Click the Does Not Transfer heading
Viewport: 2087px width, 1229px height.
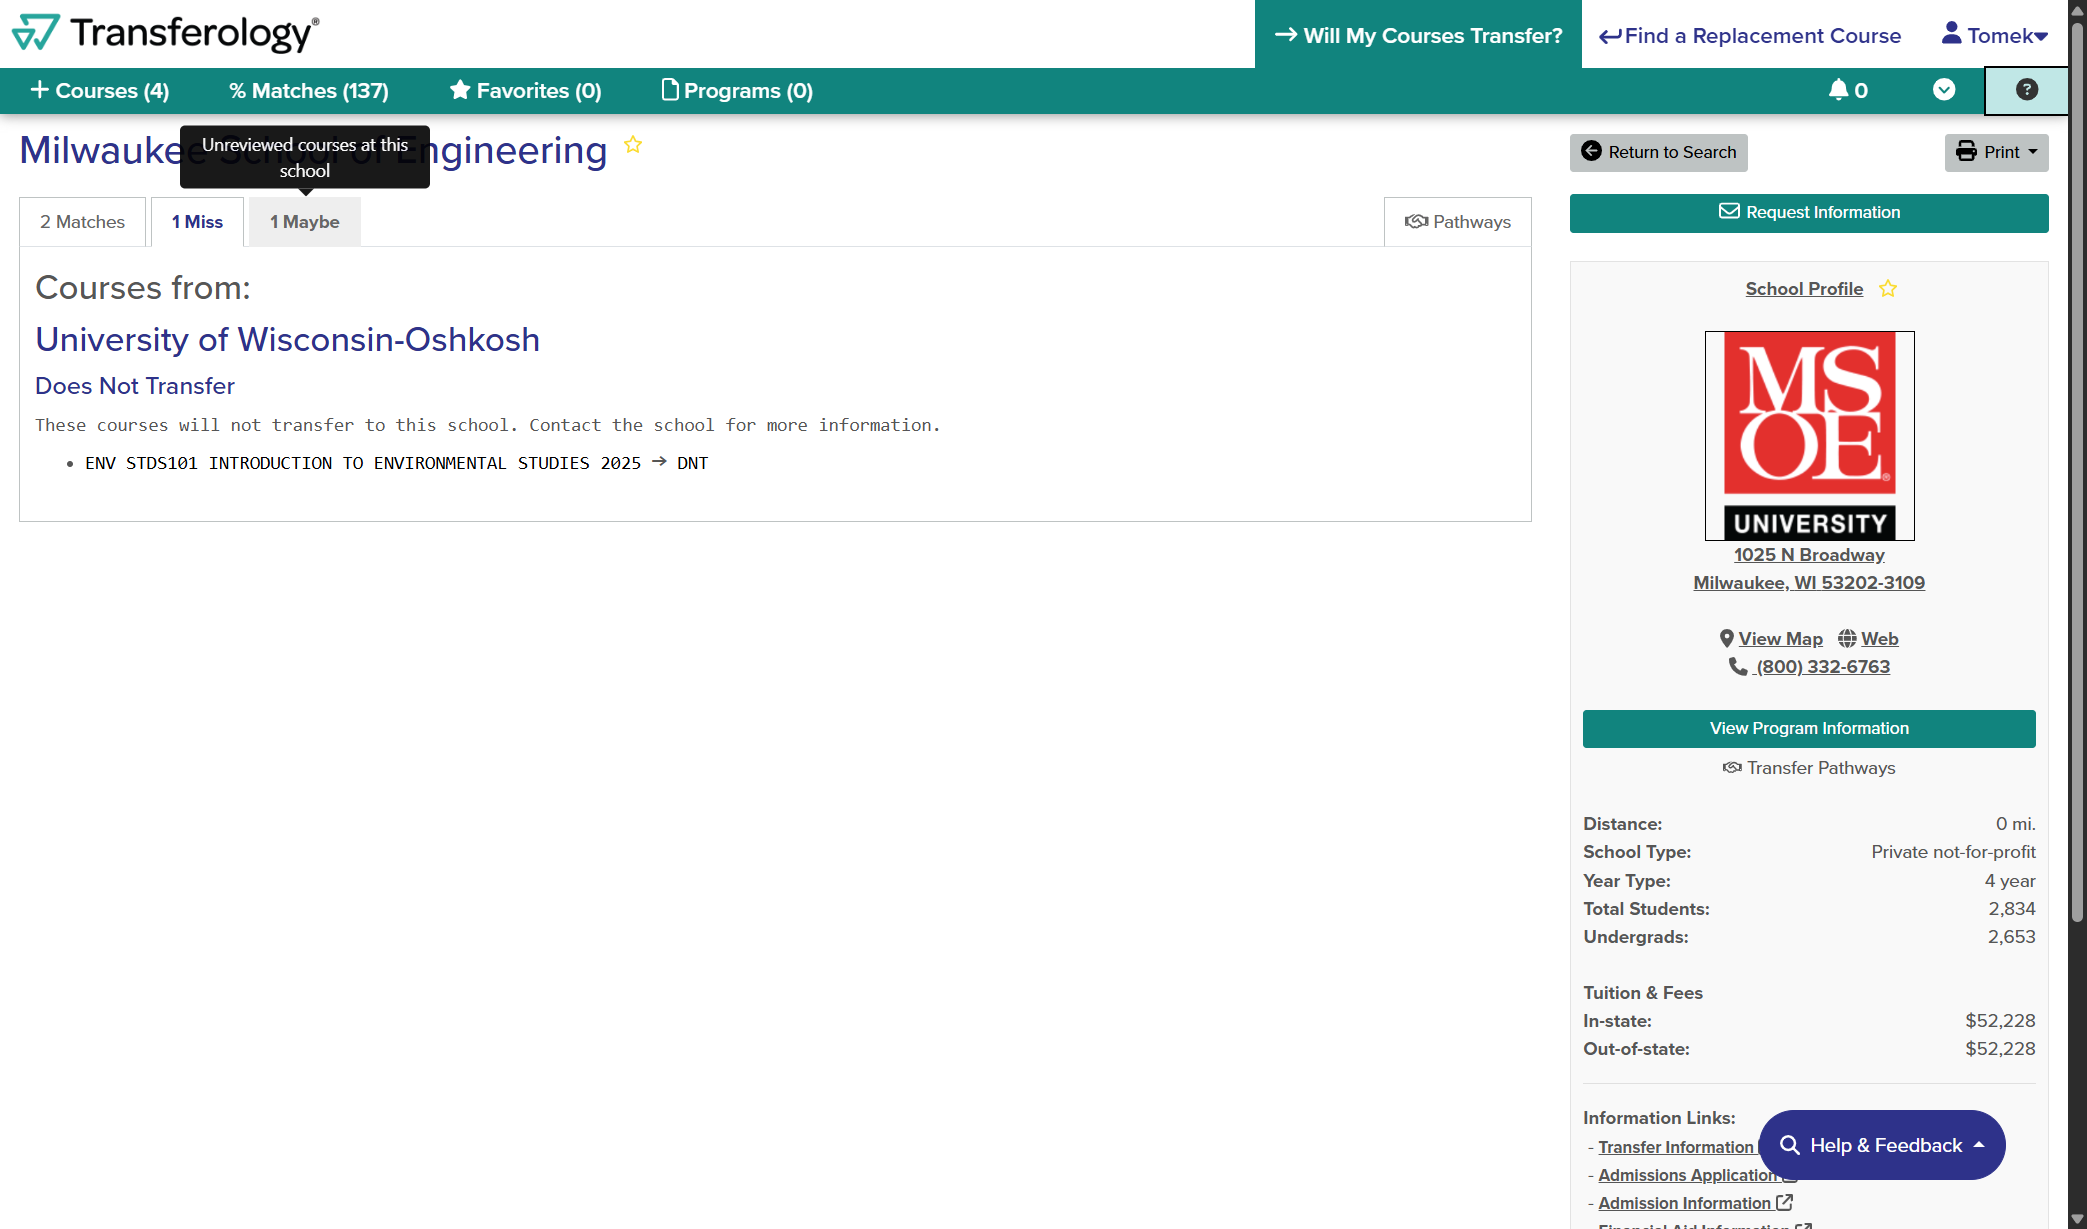pos(135,386)
